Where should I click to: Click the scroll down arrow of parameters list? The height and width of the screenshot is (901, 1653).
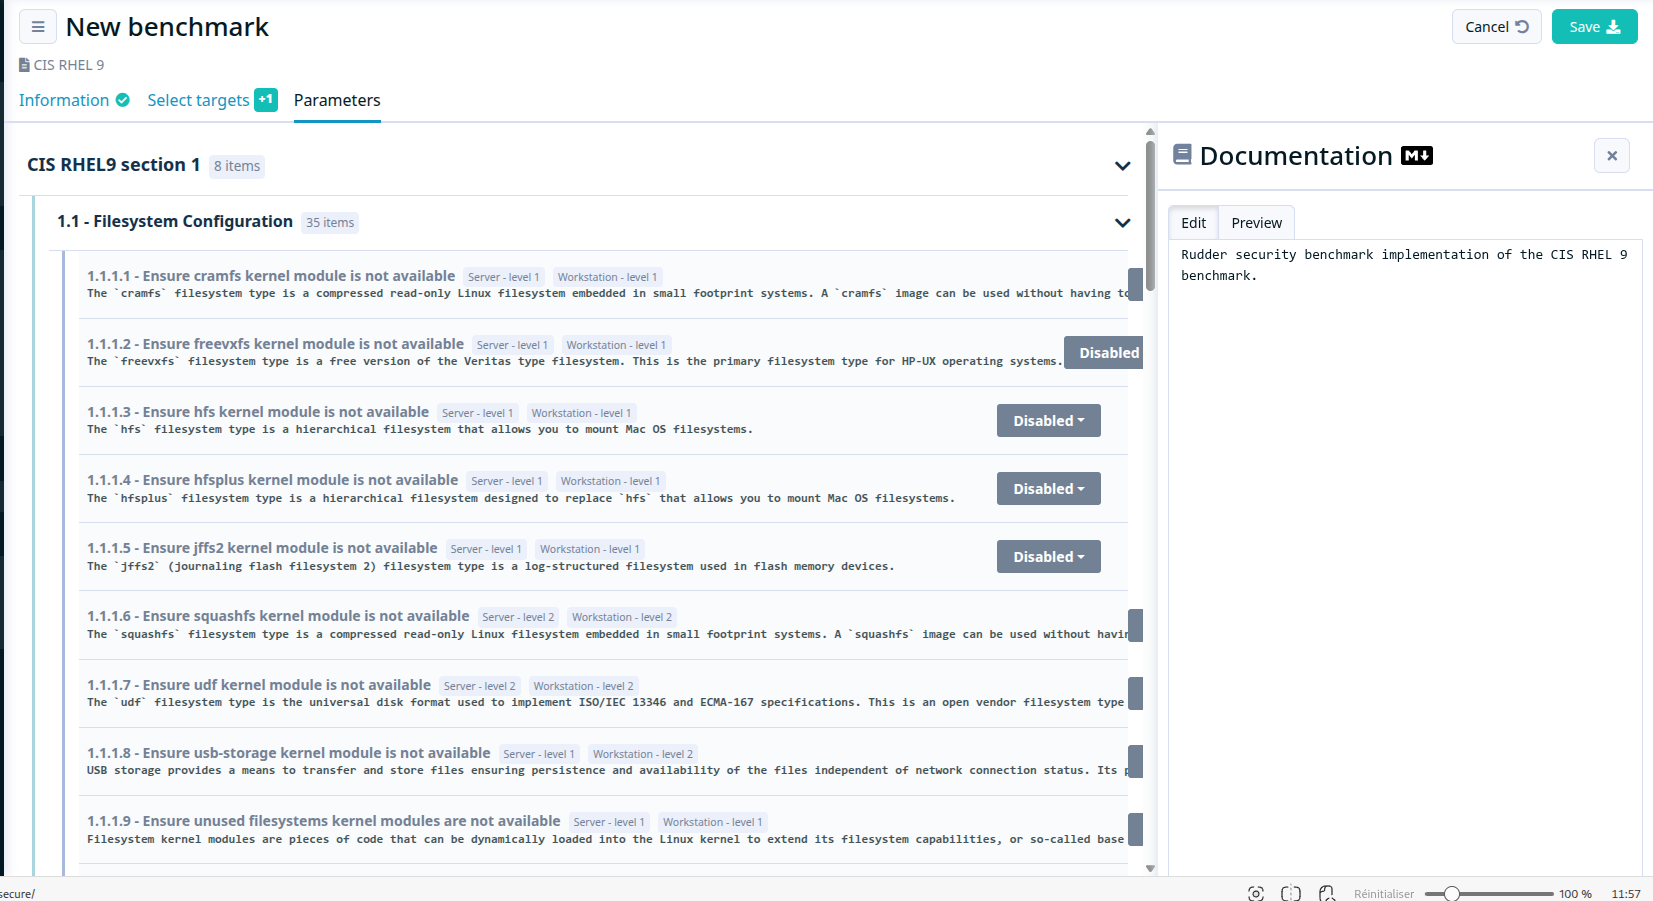click(1150, 869)
